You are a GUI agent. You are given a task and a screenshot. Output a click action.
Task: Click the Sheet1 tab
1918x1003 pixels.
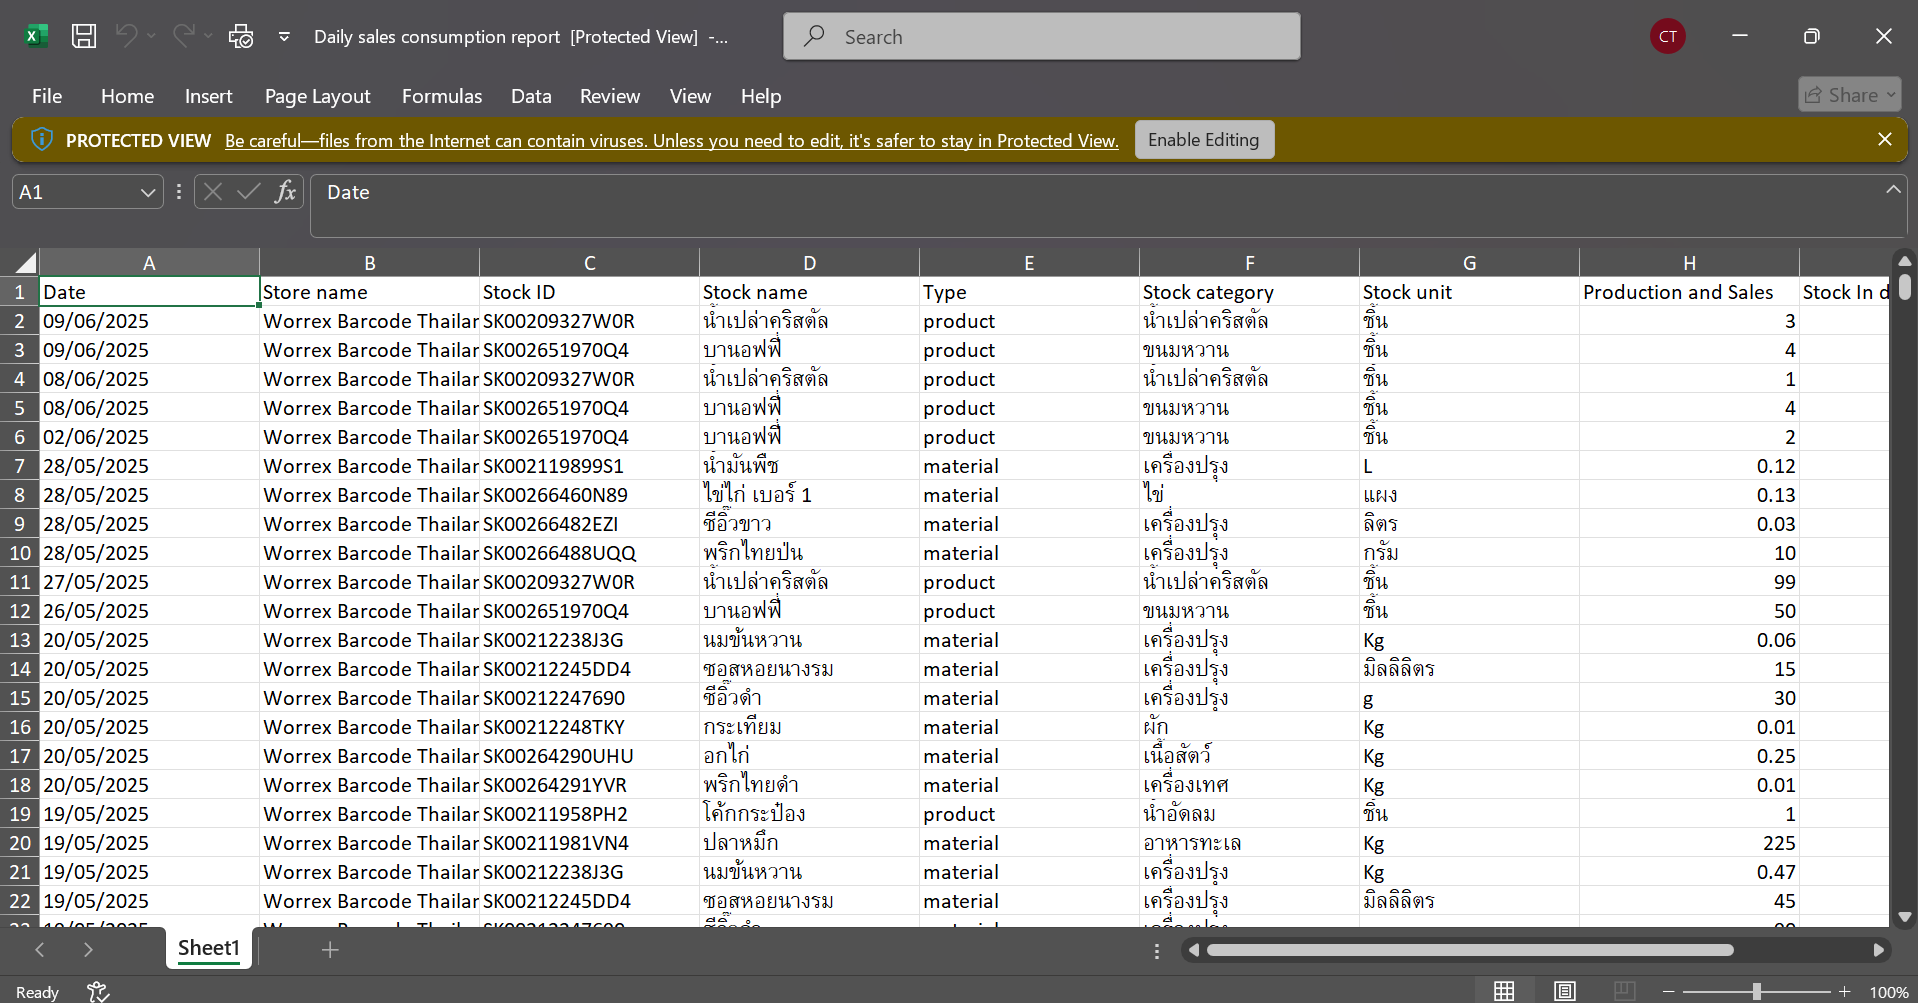click(x=208, y=948)
